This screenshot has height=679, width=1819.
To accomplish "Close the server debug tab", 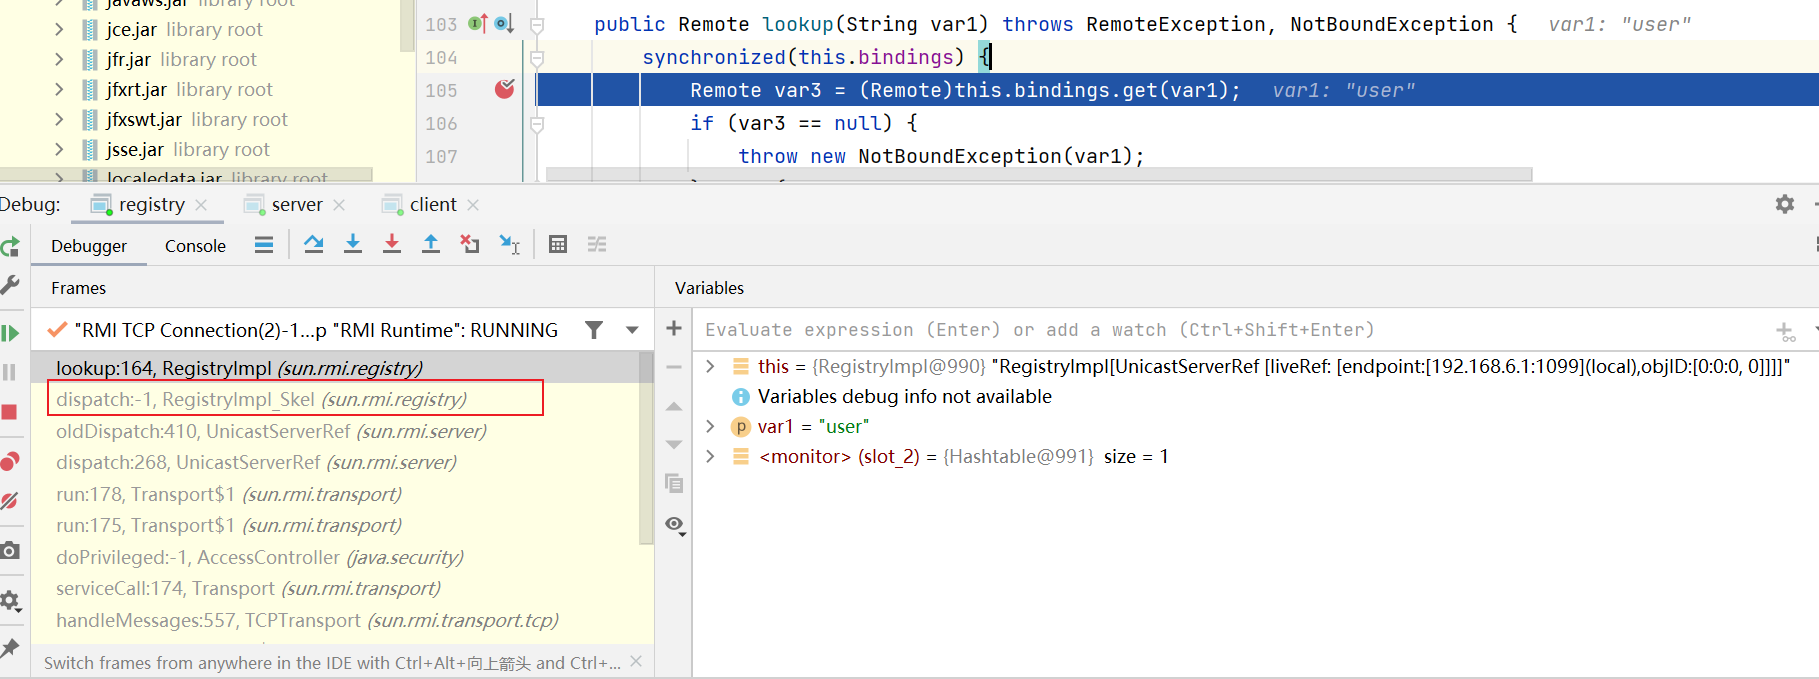I will point(339,205).
